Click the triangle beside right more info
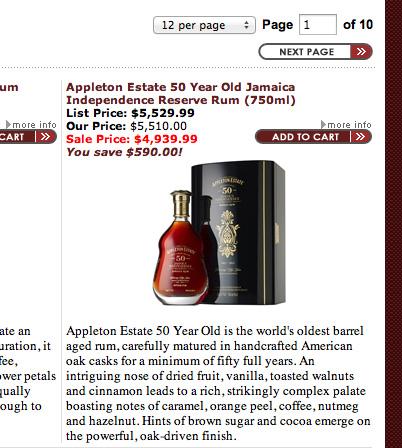 point(323,124)
